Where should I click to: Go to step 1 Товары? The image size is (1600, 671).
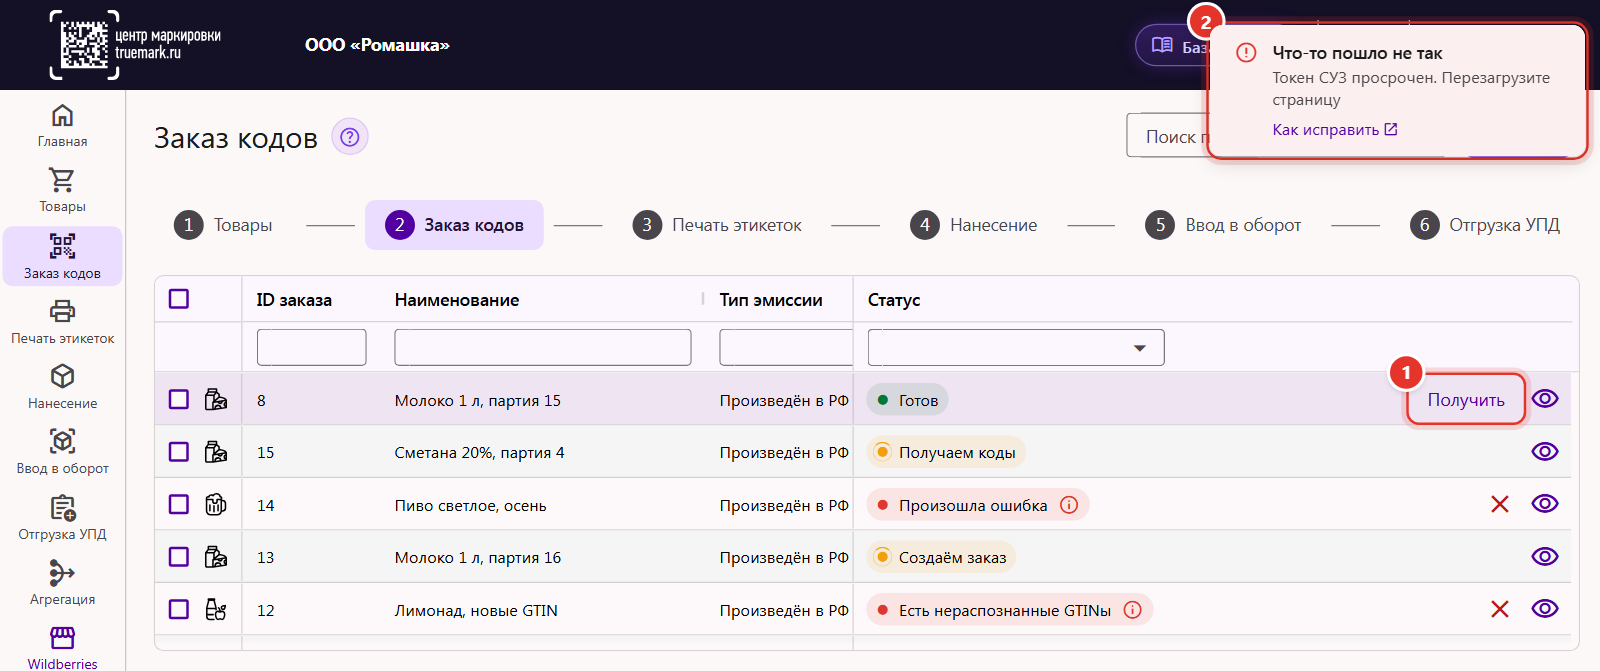click(x=223, y=225)
